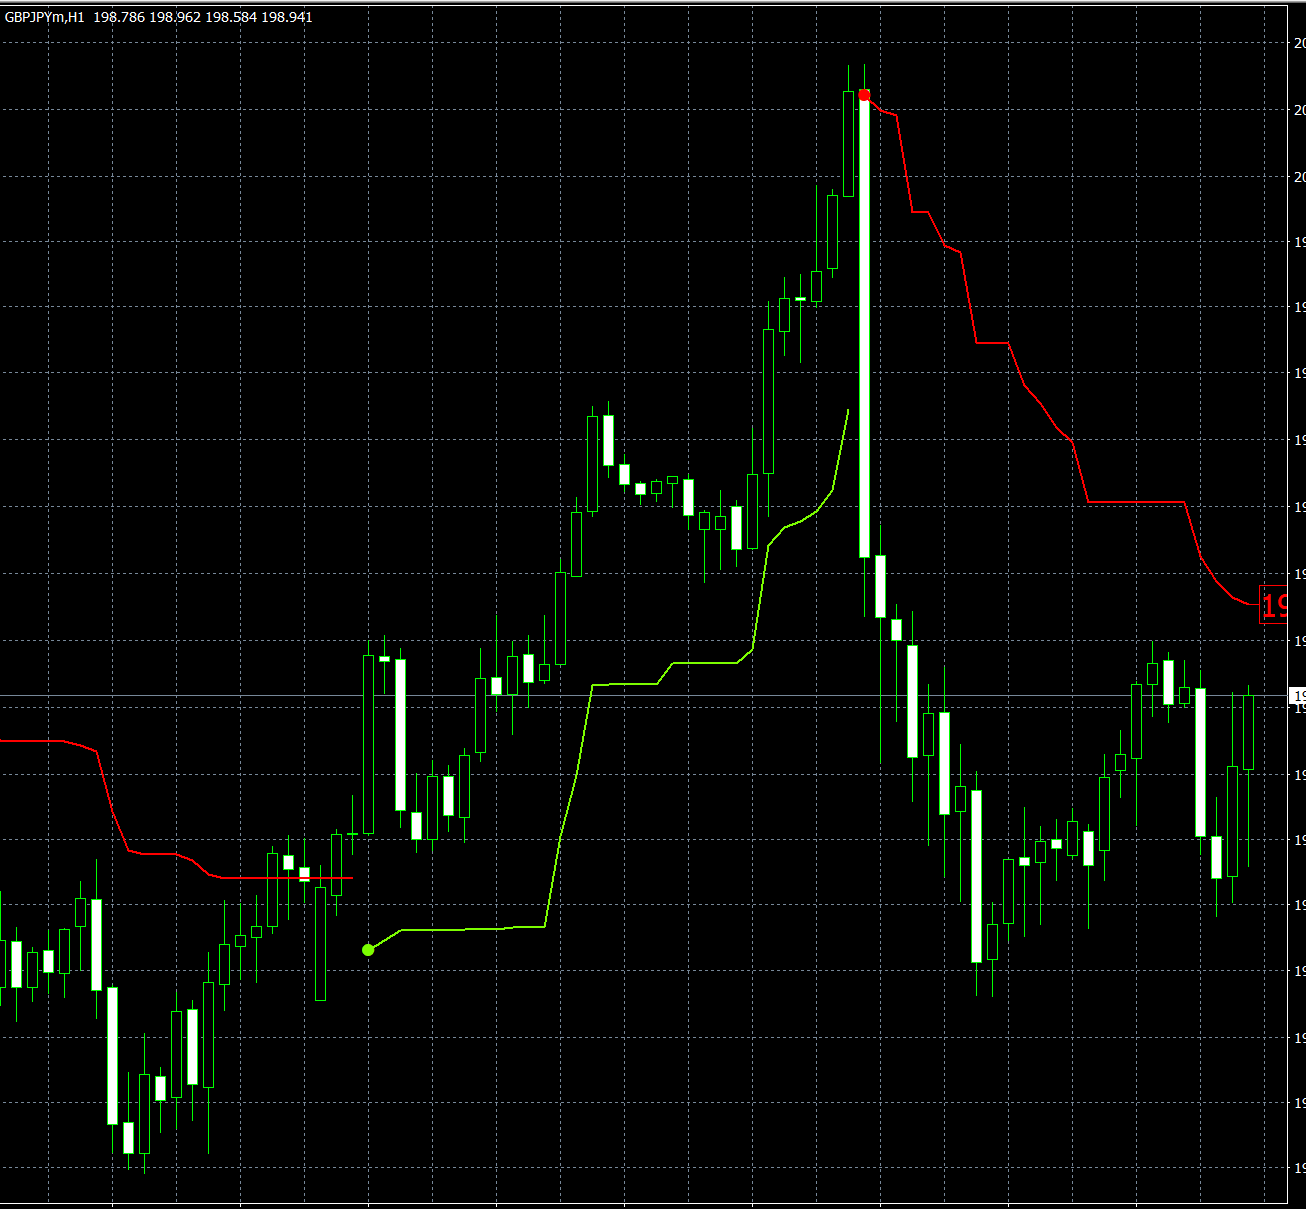Select the GBPJPYm,H1 symbol title

(45, 17)
